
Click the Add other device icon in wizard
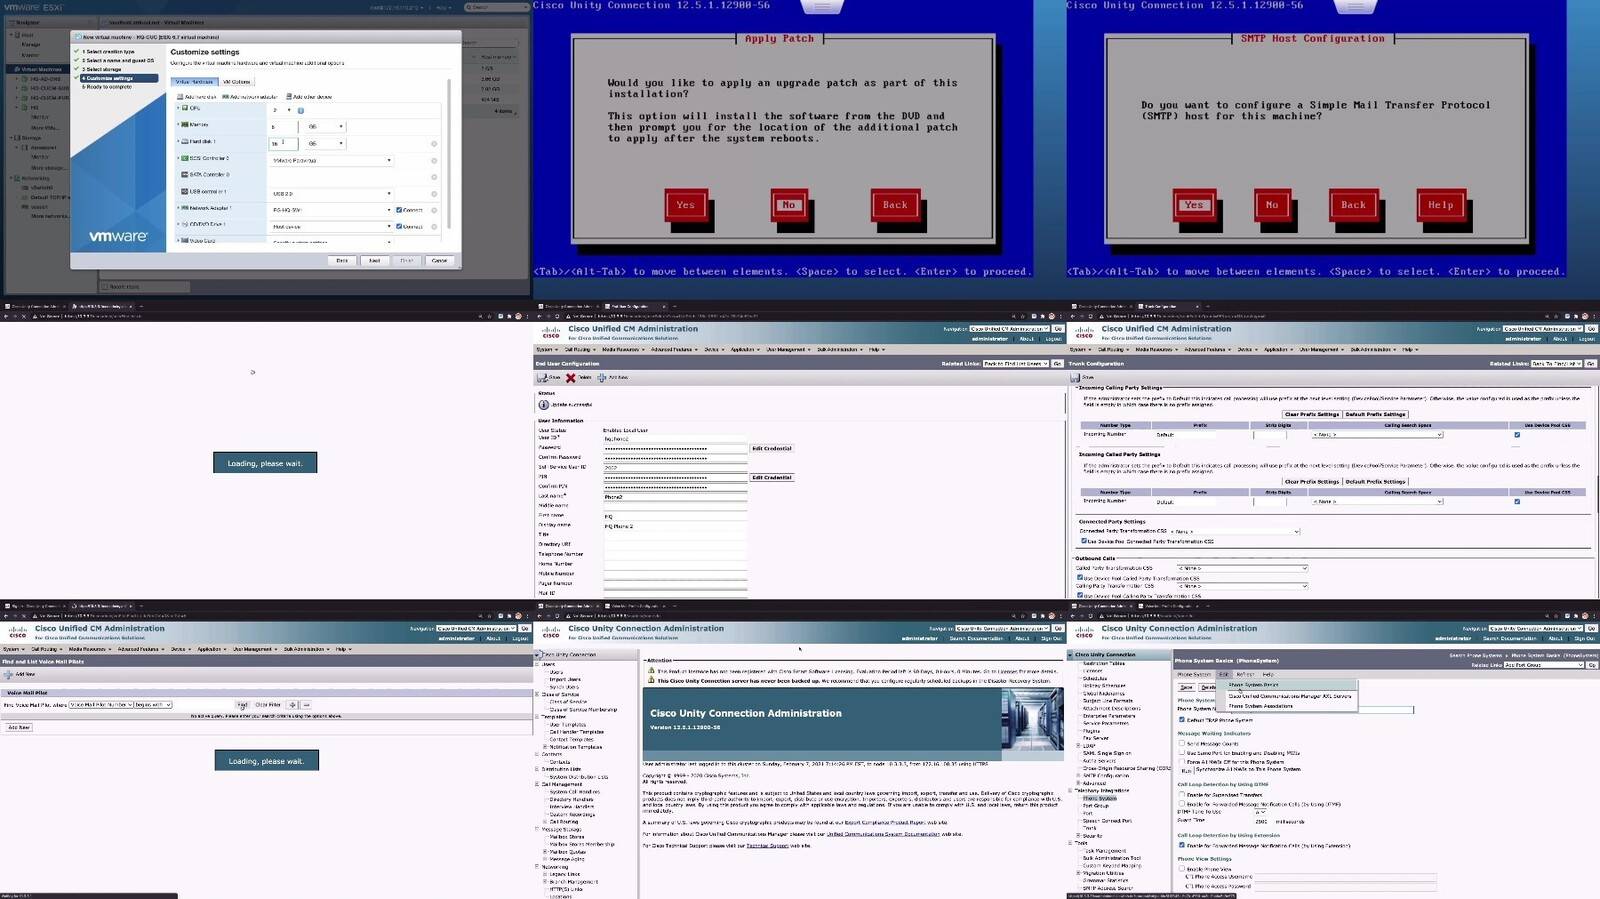(289, 97)
